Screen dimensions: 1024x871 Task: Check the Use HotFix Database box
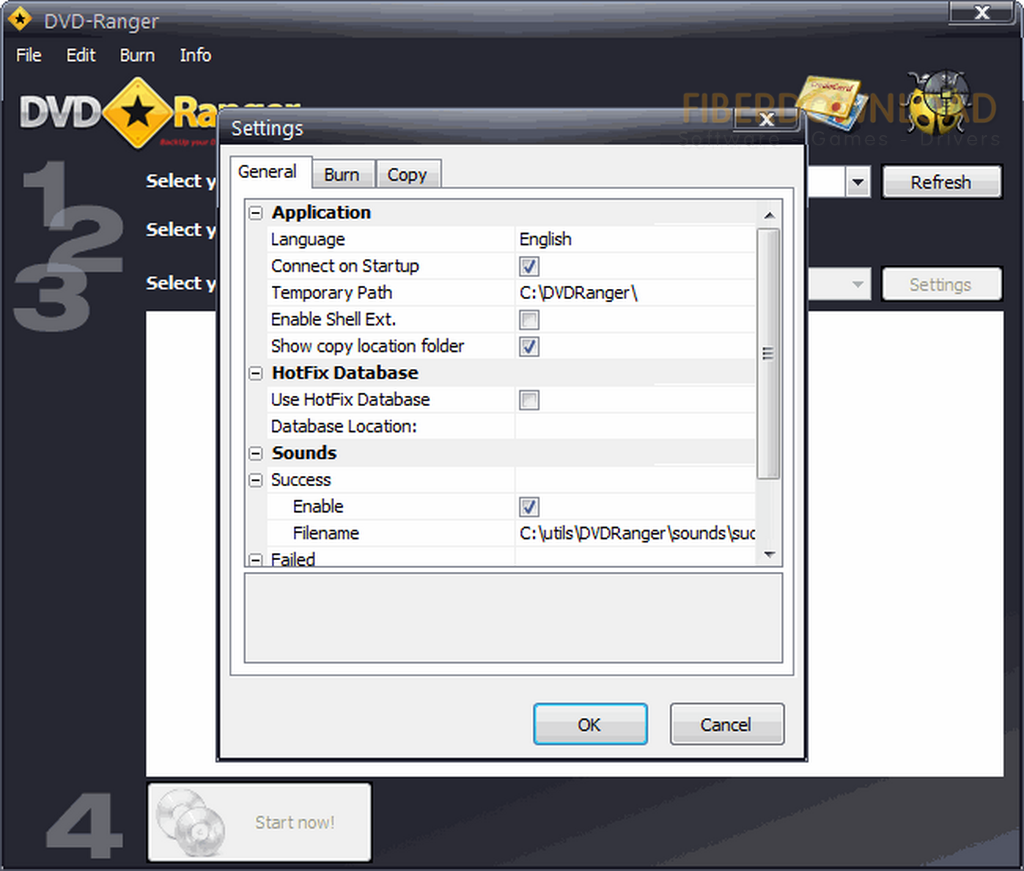click(x=529, y=400)
